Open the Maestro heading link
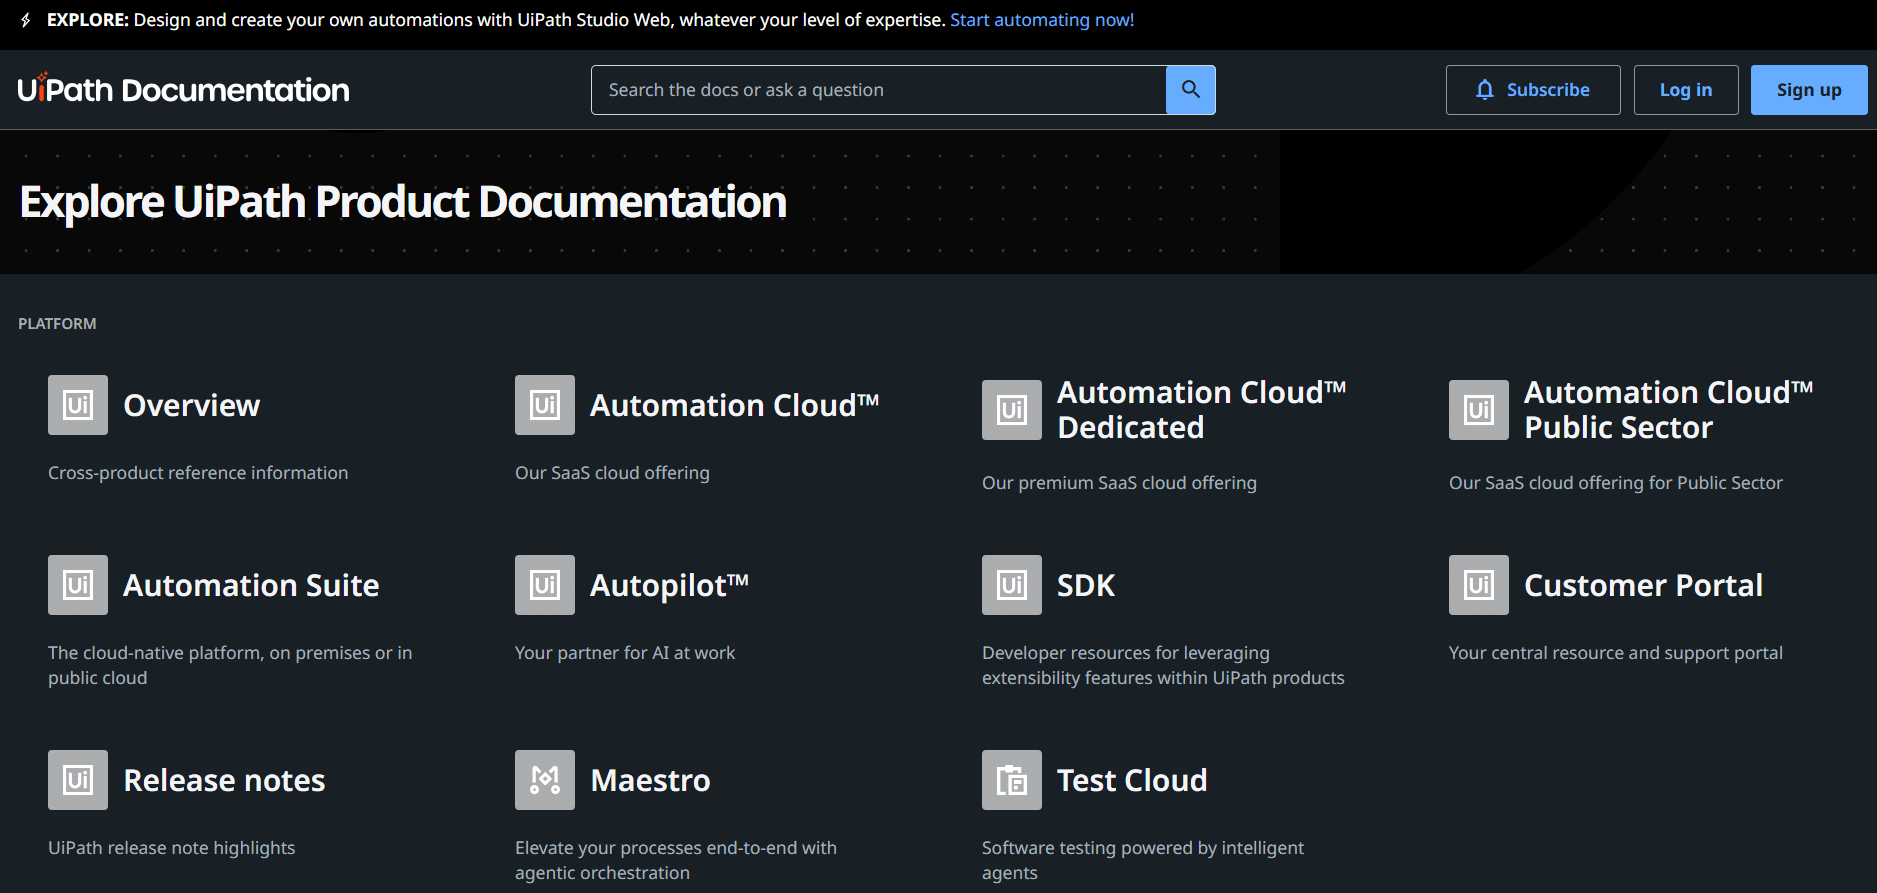Screen dimensions: 1877x893 click(651, 780)
